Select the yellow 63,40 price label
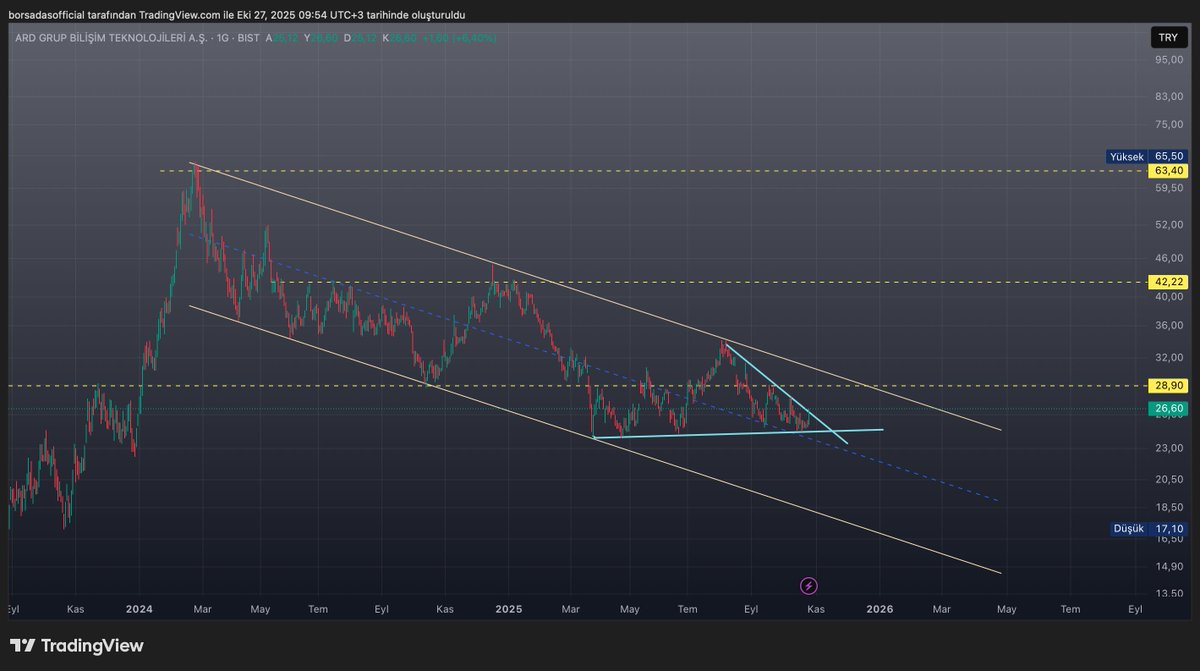 pyautogui.click(x=1168, y=171)
